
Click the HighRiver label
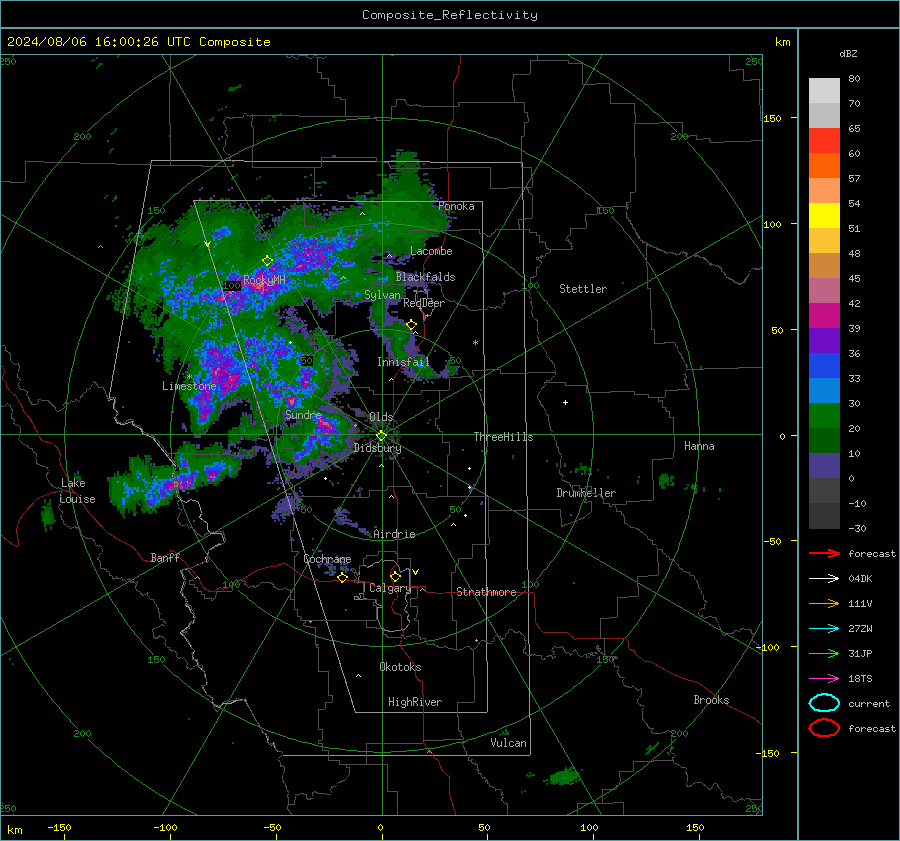[415, 702]
